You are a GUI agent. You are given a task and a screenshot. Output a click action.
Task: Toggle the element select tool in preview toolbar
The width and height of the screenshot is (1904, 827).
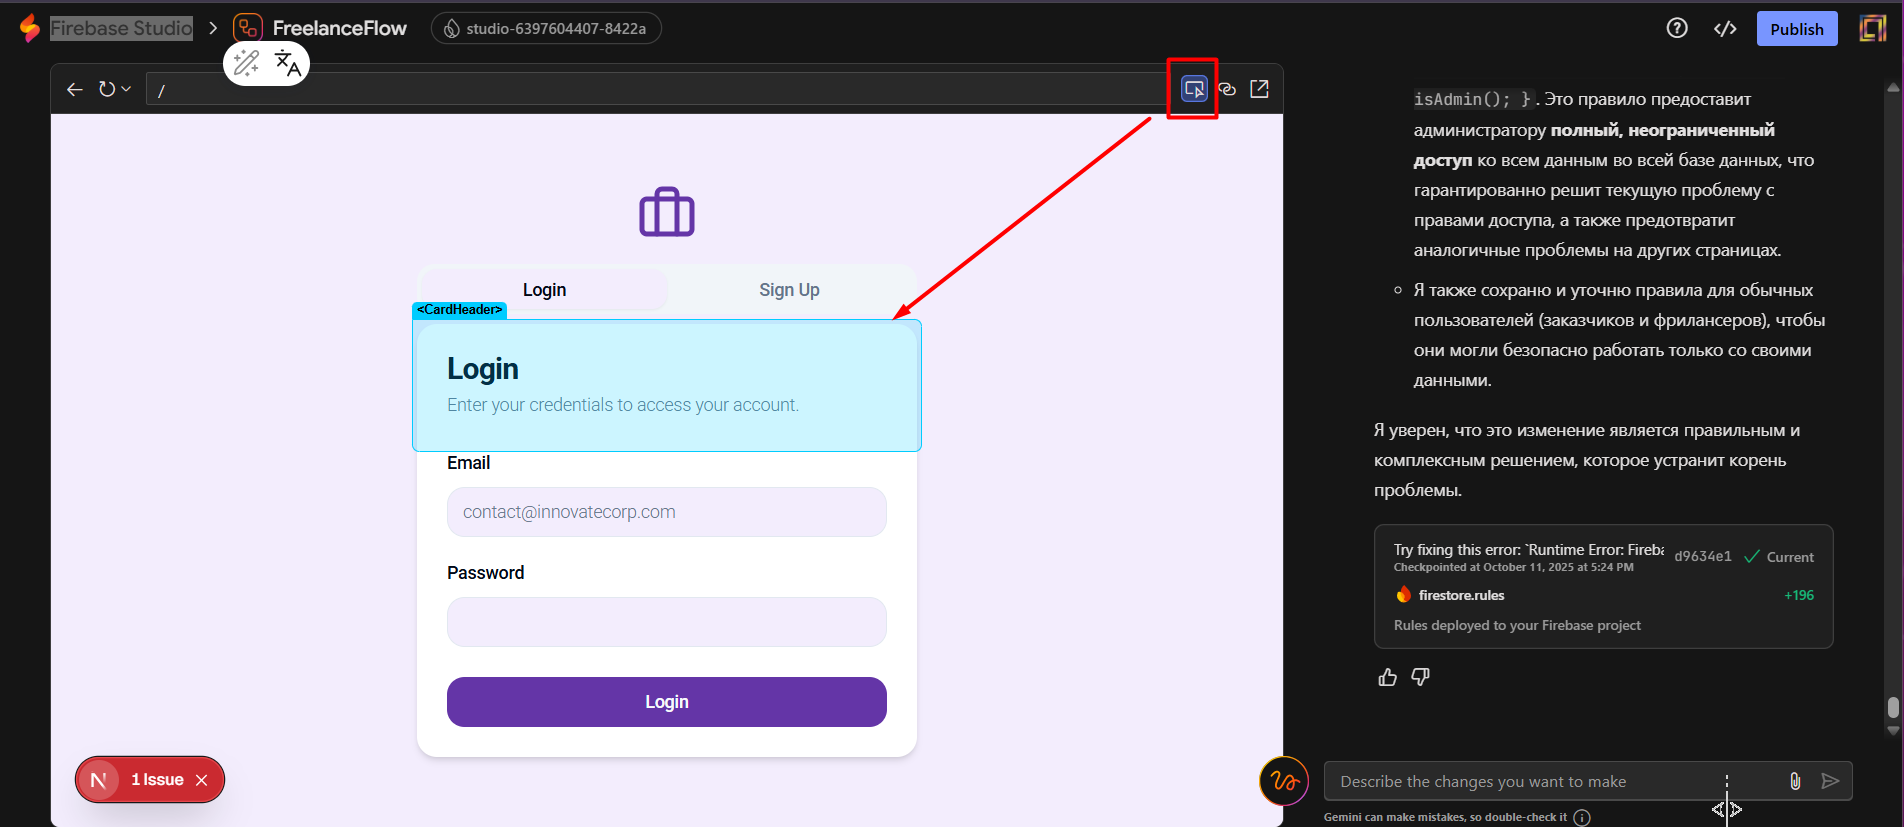tap(1193, 89)
